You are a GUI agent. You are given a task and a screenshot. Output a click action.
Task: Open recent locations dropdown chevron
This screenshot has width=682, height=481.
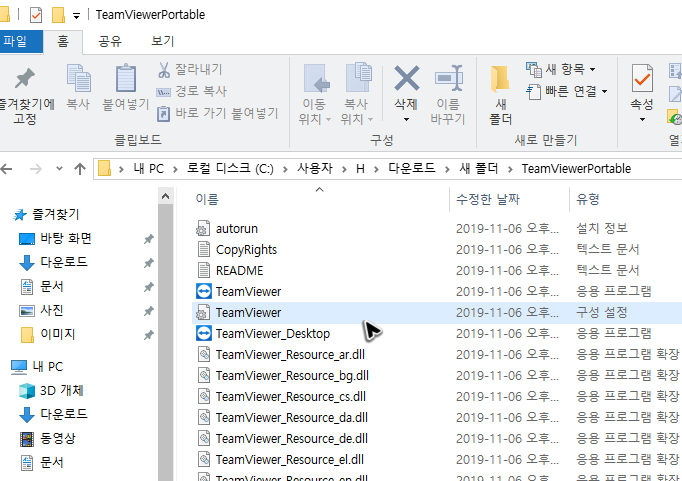[x=60, y=168]
